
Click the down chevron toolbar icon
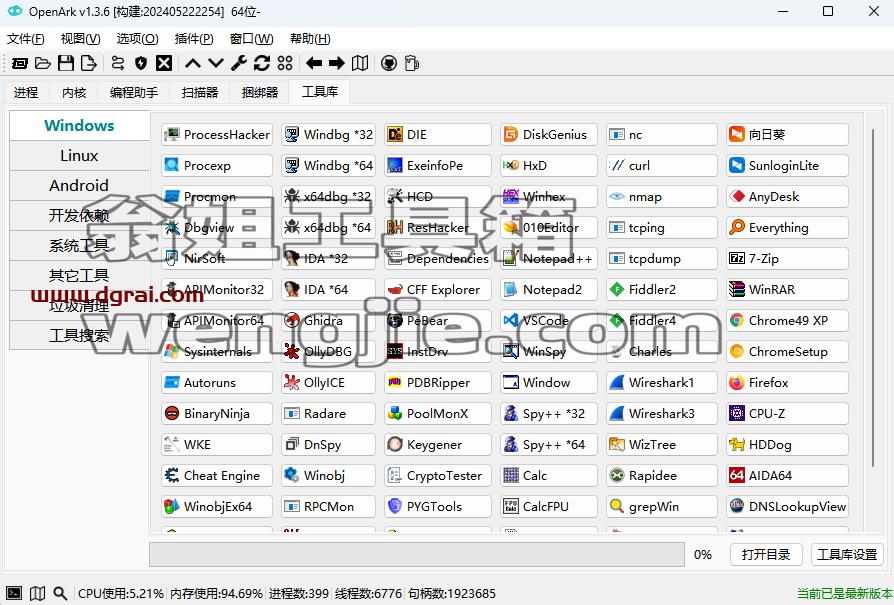pyautogui.click(x=216, y=63)
